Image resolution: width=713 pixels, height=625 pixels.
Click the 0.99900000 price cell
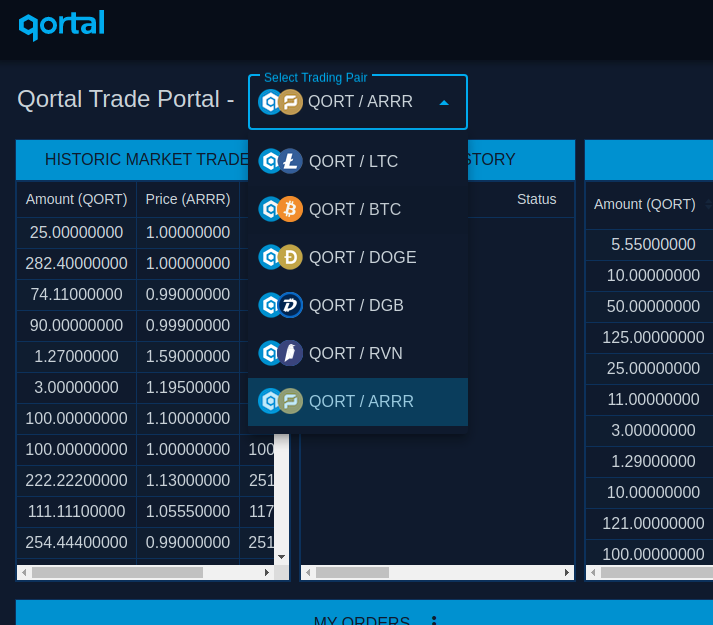pyautogui.click(x=188, y=325)
